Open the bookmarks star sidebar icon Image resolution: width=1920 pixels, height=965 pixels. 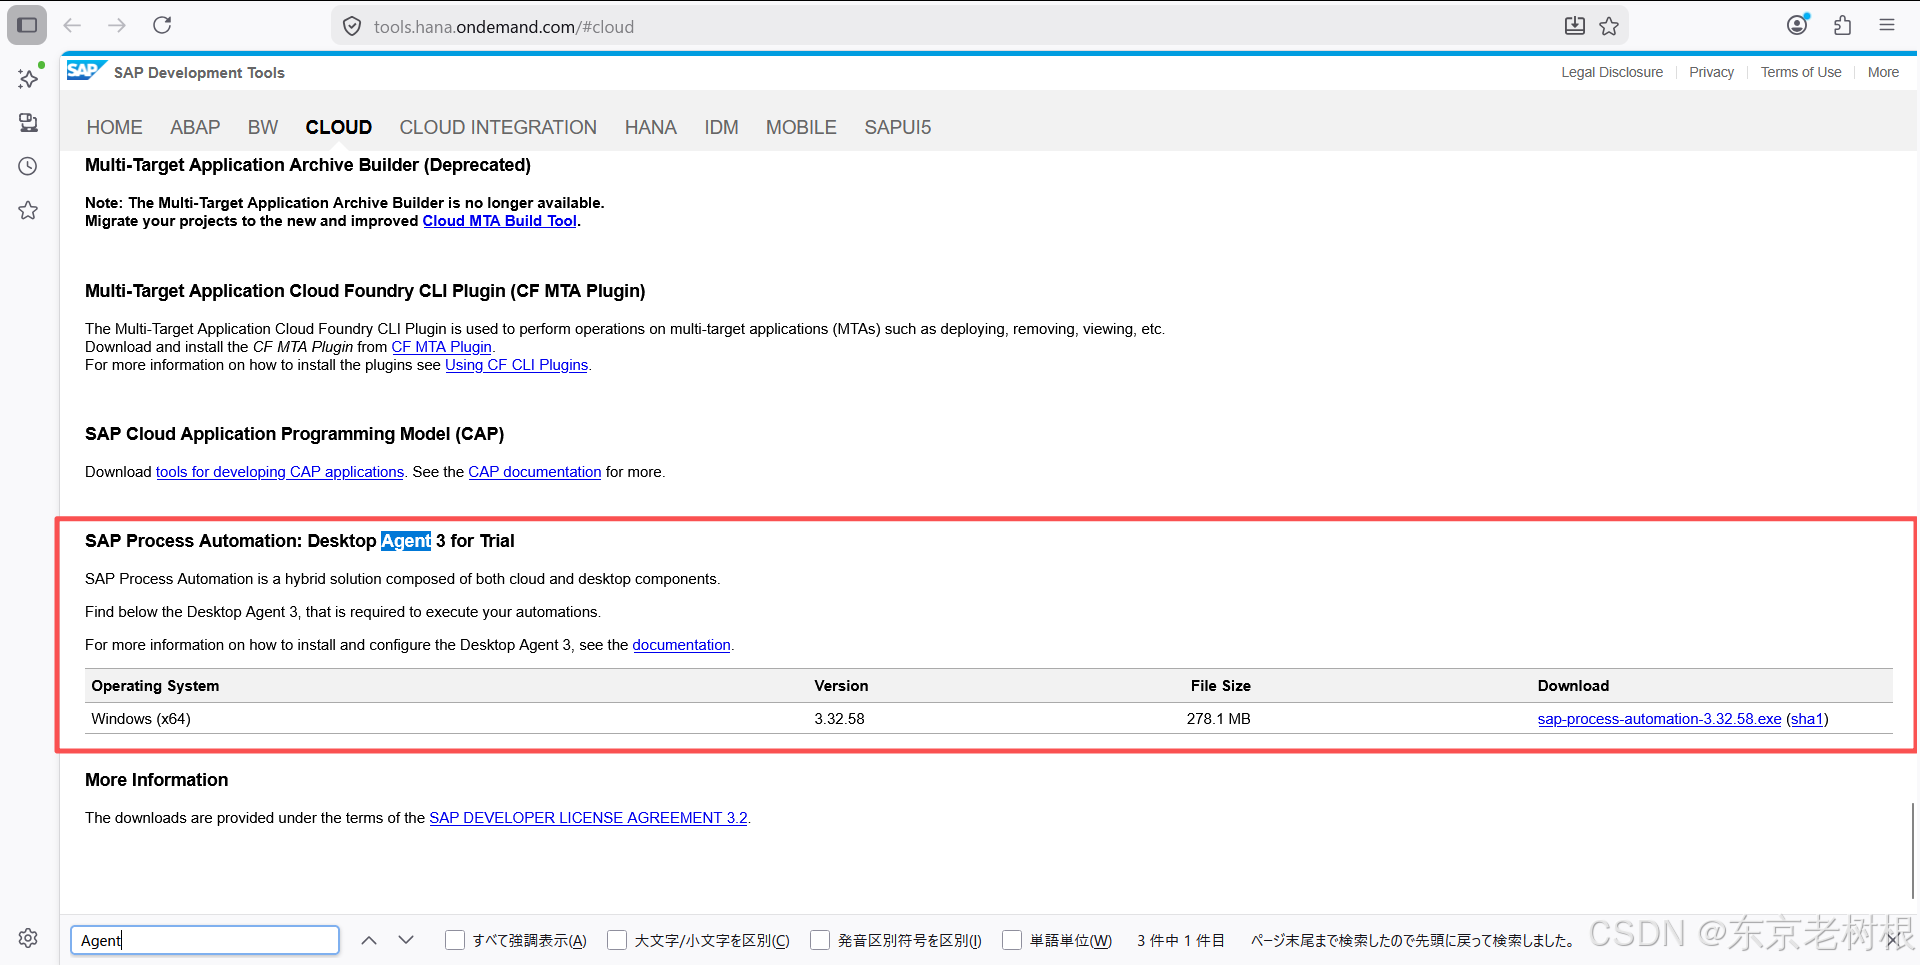(28, 210)
